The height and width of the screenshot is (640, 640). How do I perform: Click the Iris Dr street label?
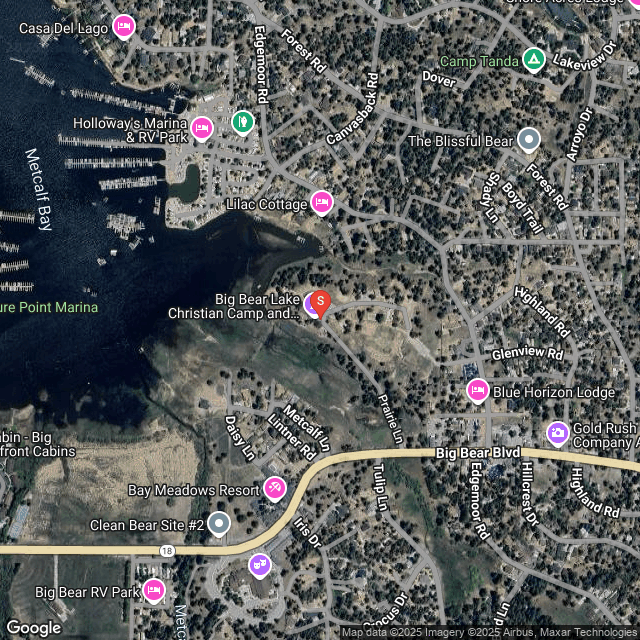(307, 533)
